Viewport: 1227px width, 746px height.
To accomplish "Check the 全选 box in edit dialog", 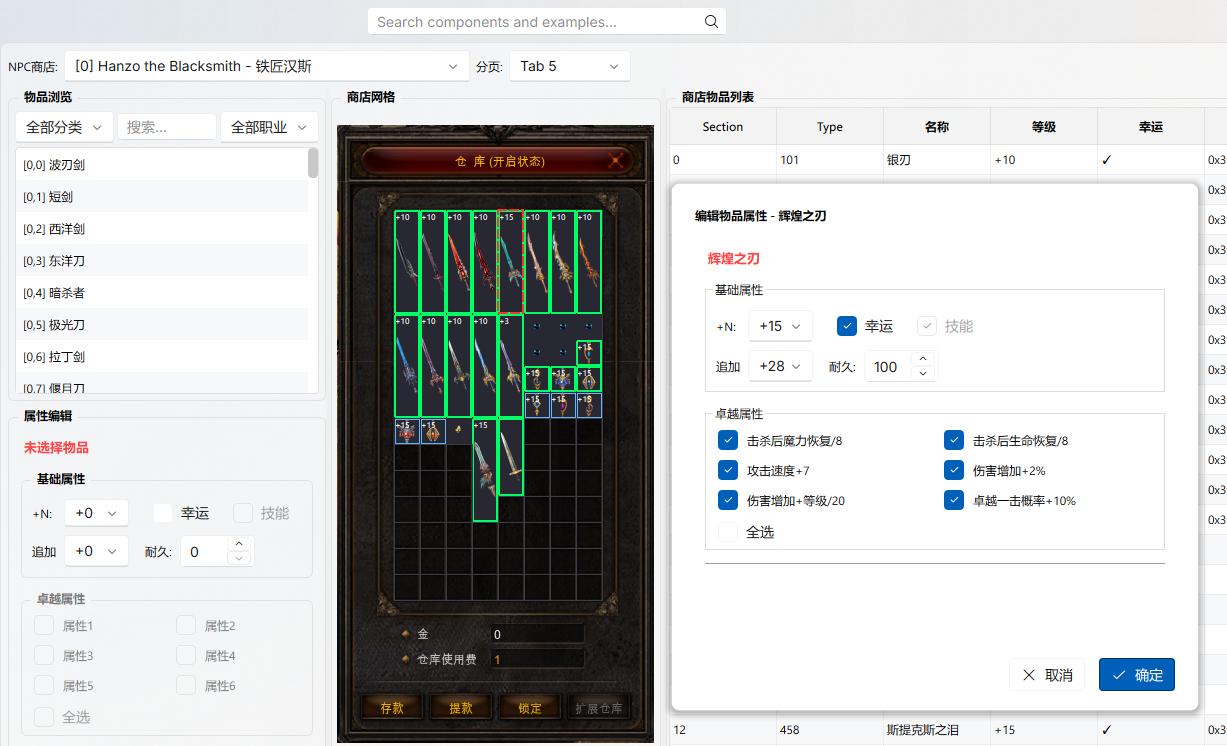I will point(727,532).
